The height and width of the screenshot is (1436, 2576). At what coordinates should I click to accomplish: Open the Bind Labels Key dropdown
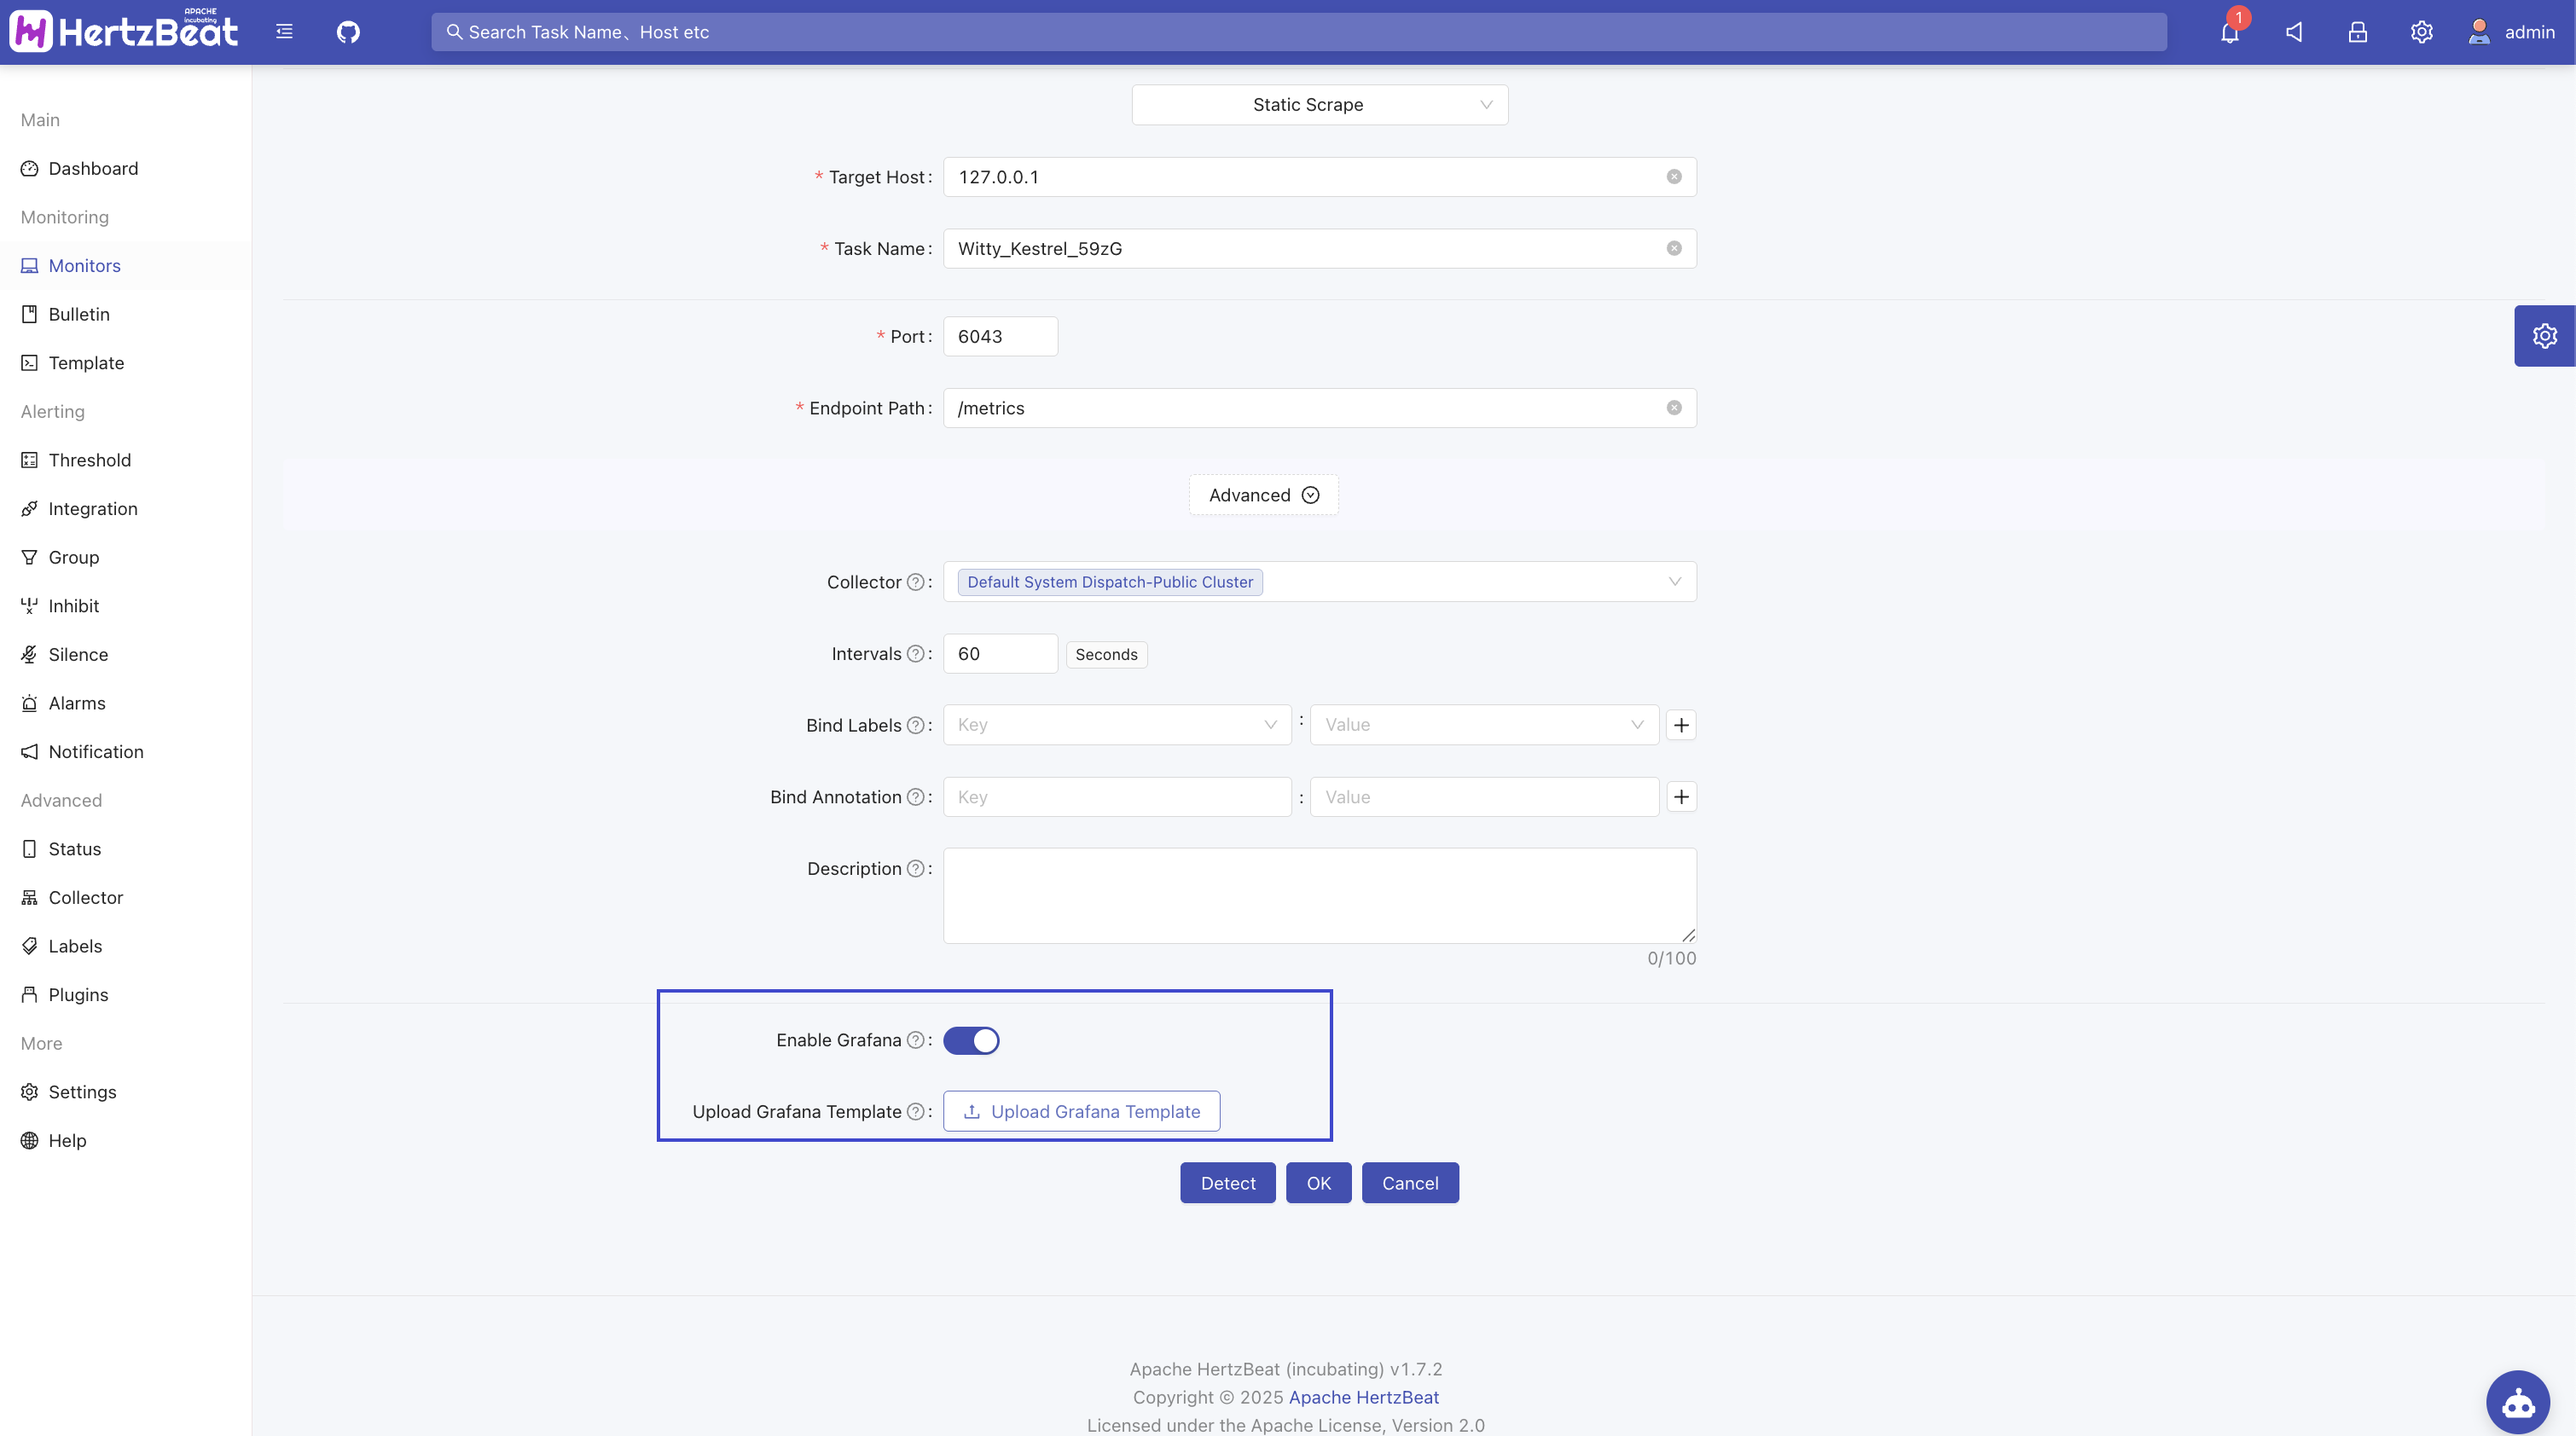coord(1116,725)
